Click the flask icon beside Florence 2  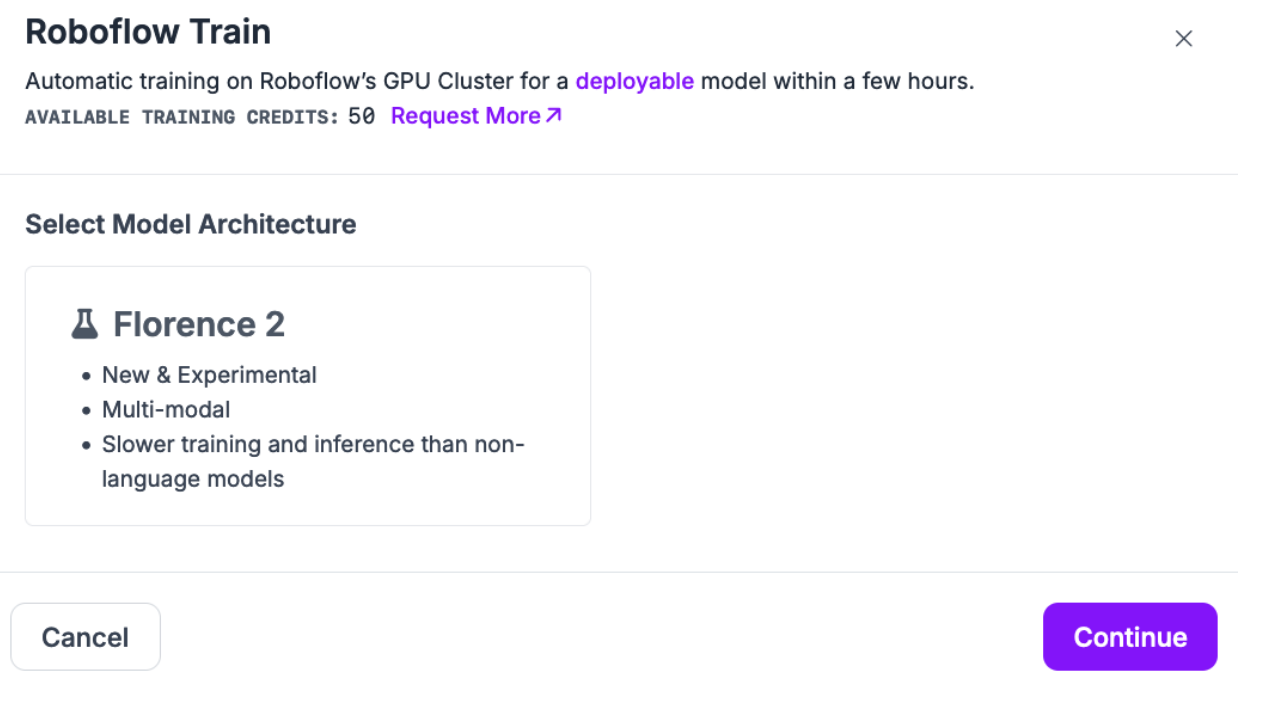coord(85,324)
